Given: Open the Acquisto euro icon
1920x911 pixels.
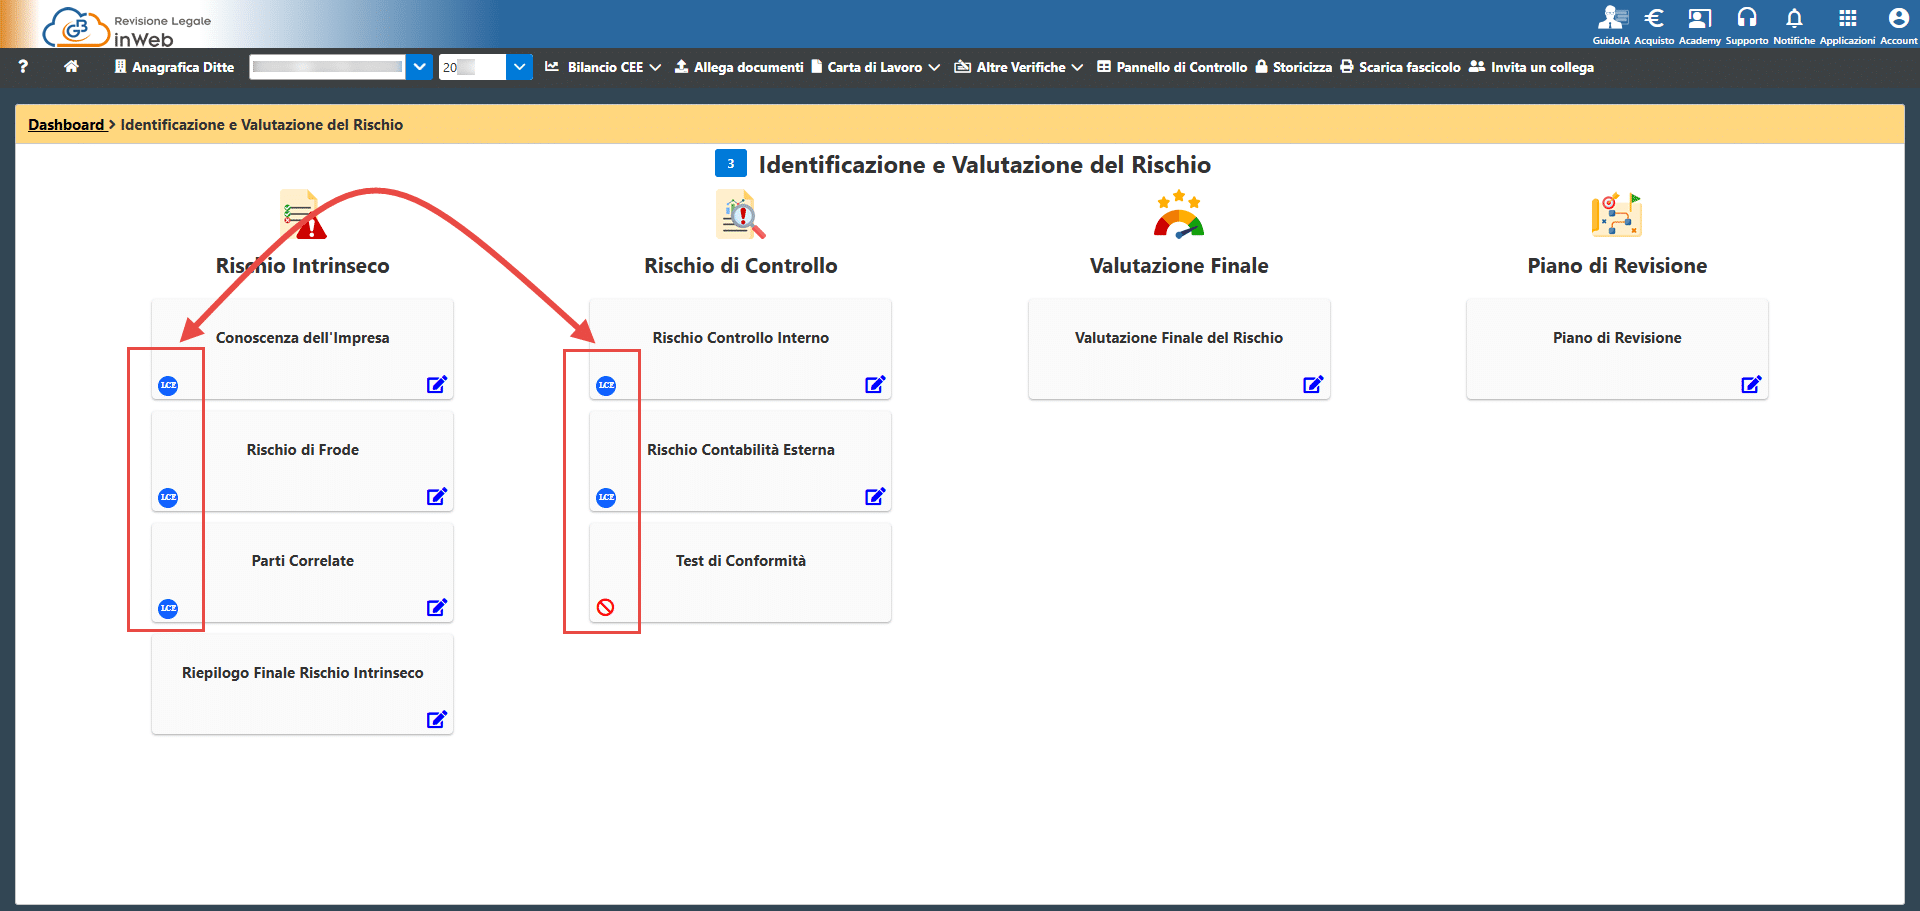Looking at the screenshot, I should (x=1654, y=18).
